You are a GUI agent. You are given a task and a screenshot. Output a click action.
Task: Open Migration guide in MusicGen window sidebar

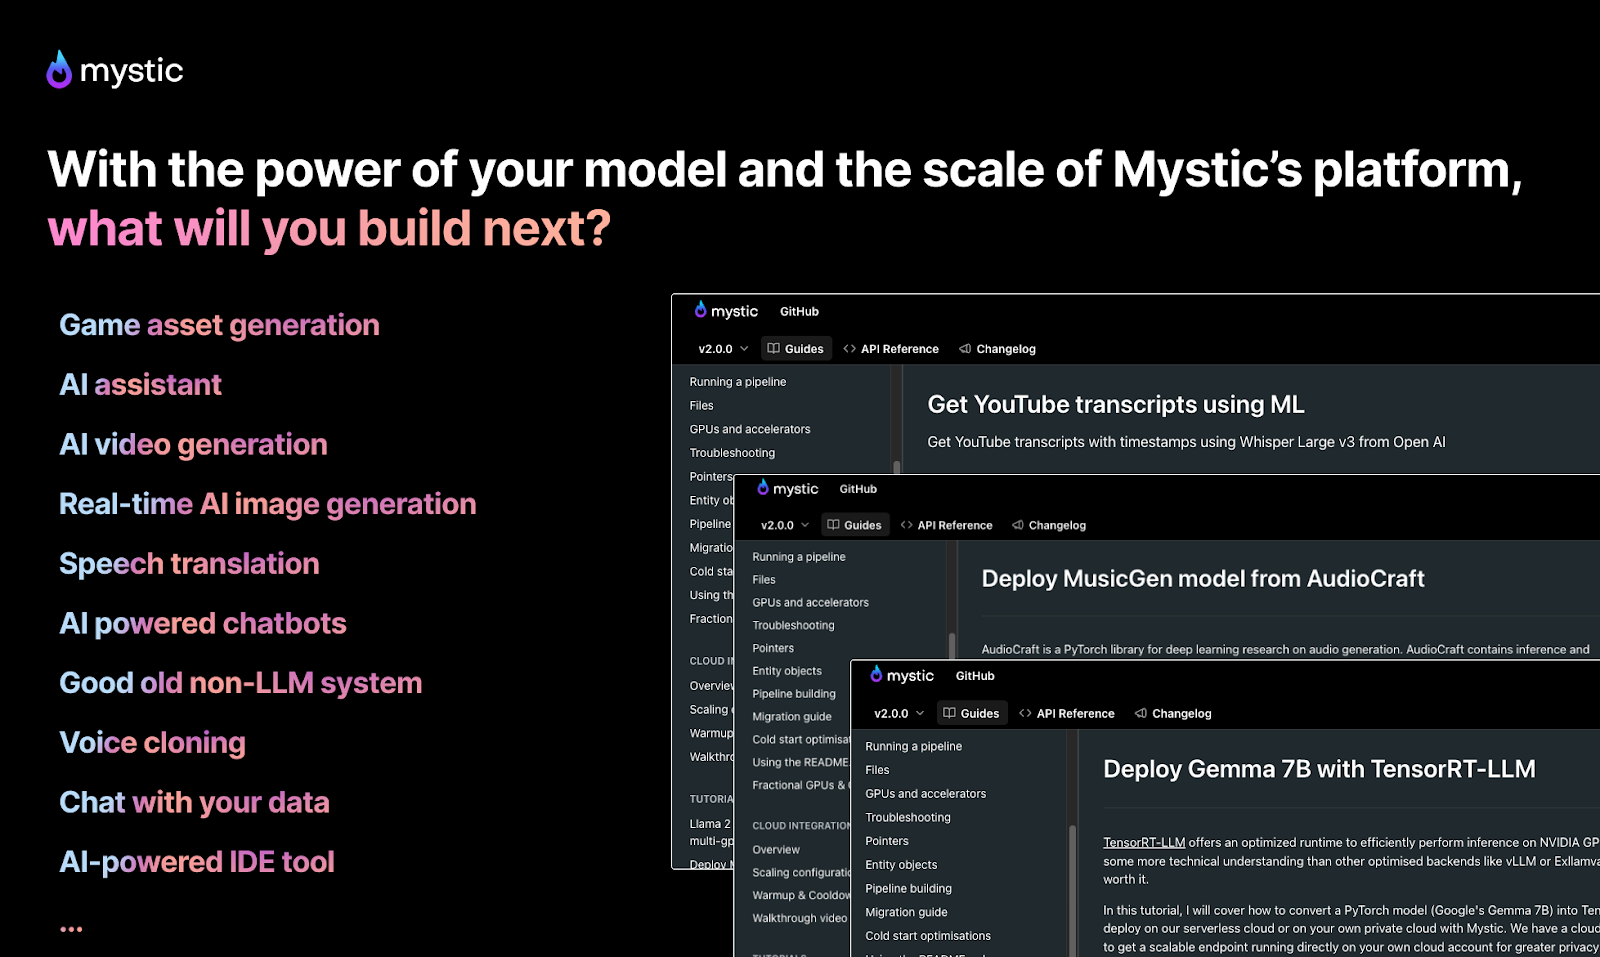click(792, 717)
